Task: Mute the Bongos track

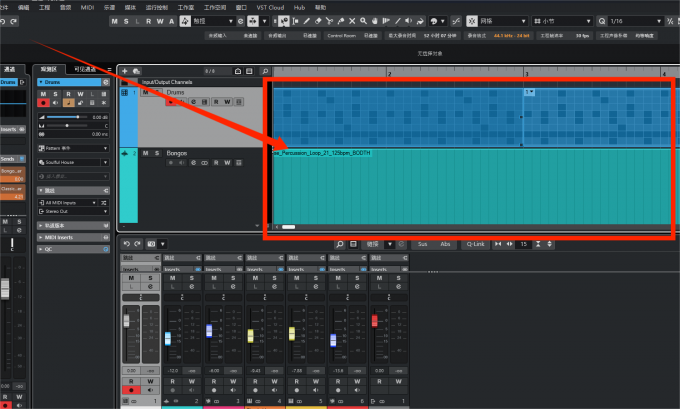Action: (x=146, y=153)
